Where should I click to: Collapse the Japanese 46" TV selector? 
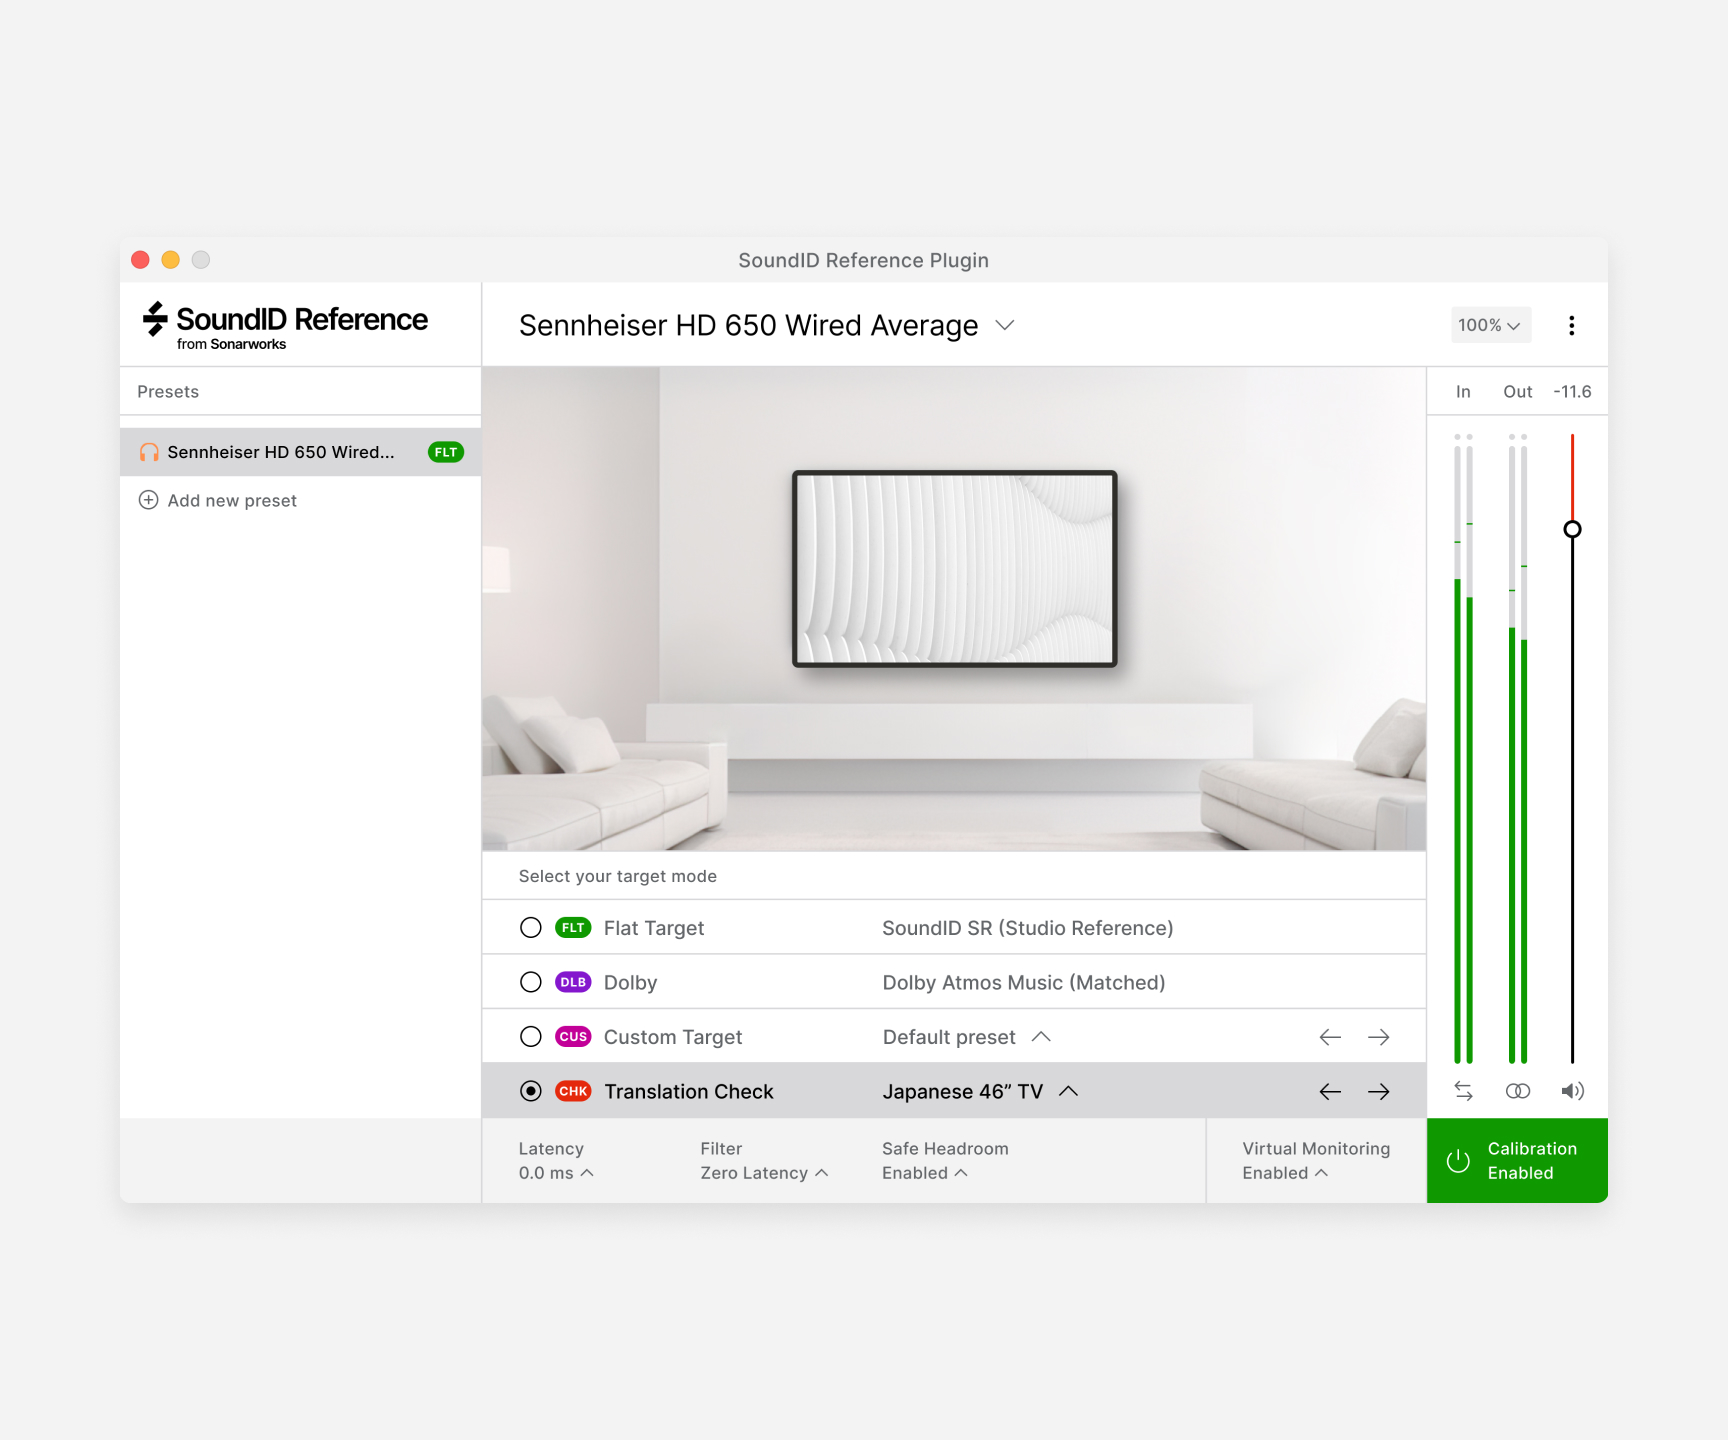[x=1069, y=1091]
